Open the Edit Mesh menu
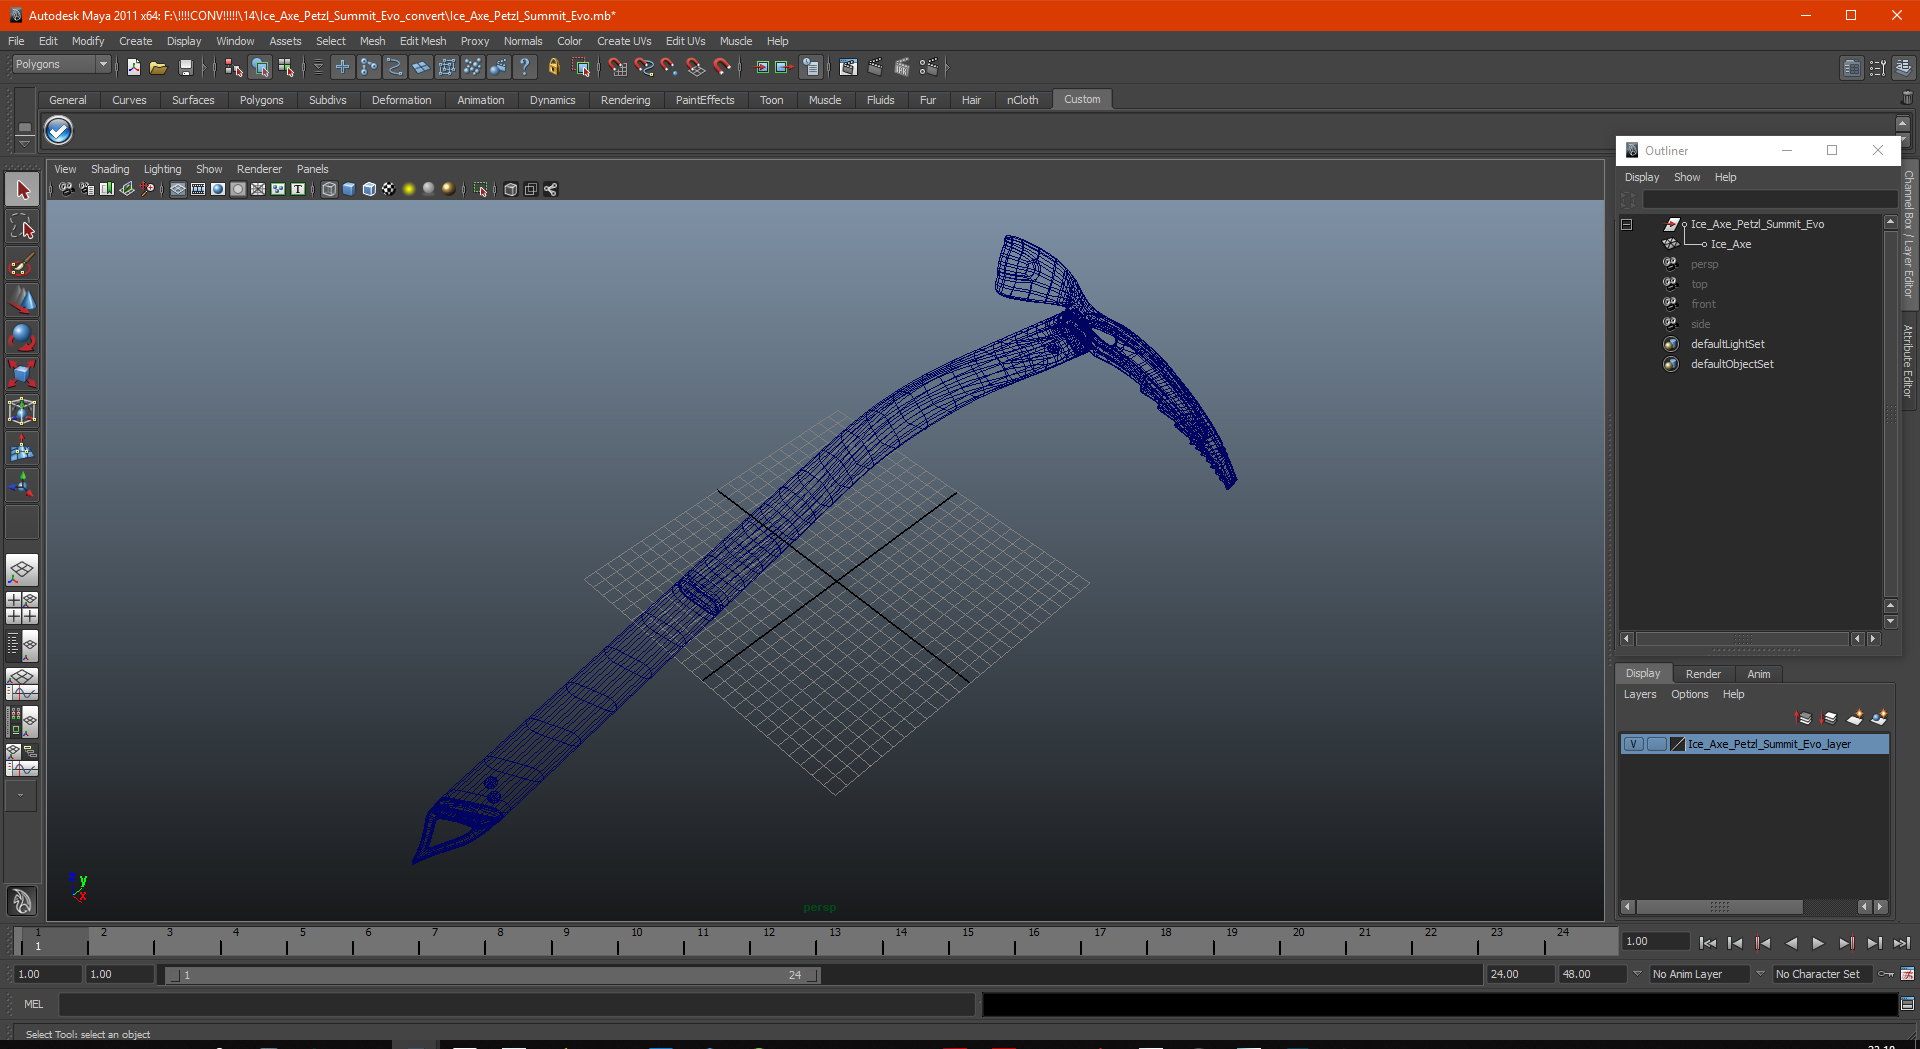This screenshot has height=1049, width=1920. pos(423,41)
